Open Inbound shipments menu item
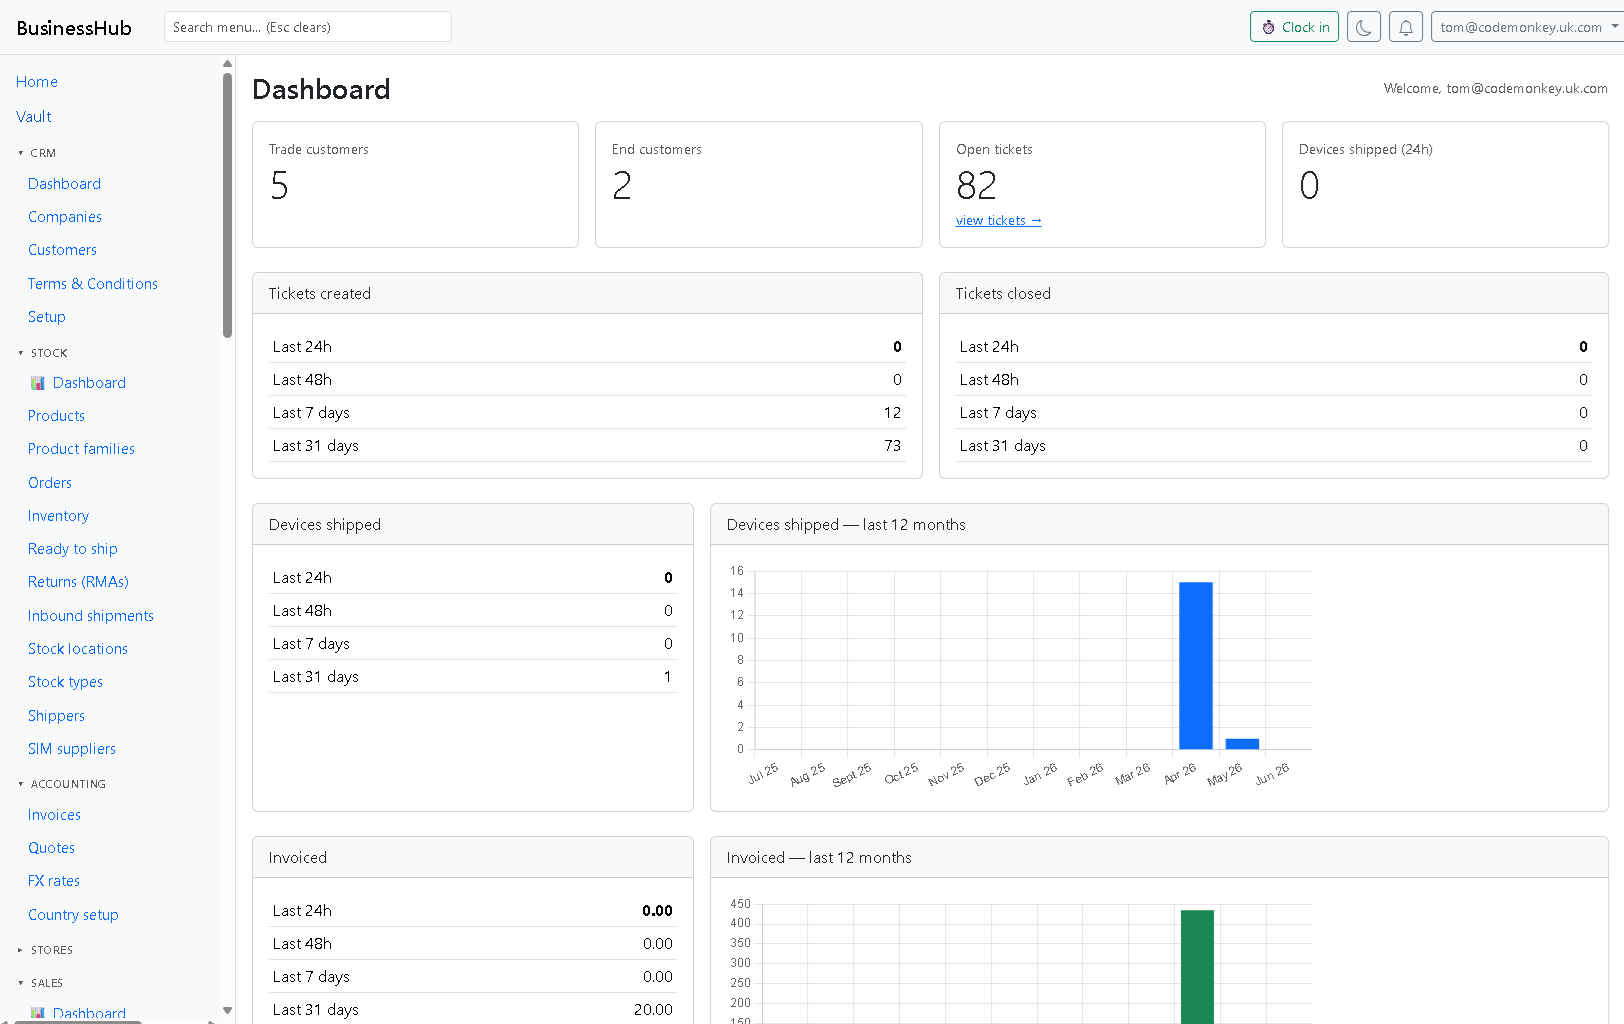Viewport: 1624px width, 1024px height. point(91,616)
